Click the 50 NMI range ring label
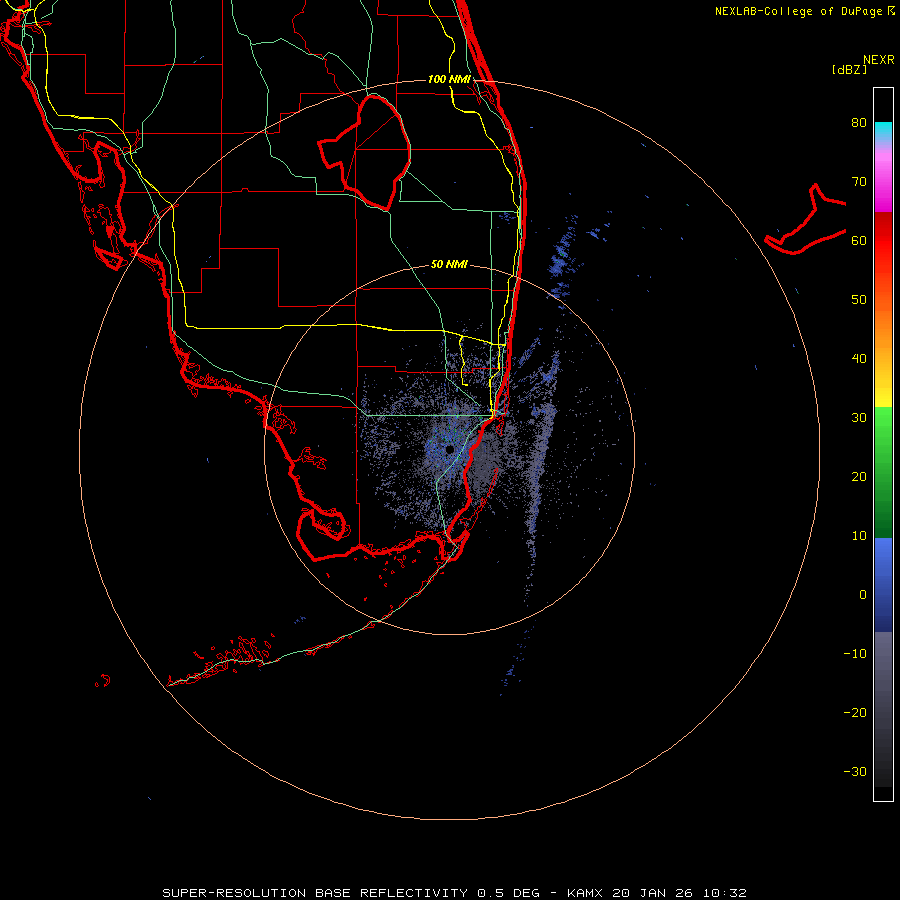900x900 pixels. 449,264
